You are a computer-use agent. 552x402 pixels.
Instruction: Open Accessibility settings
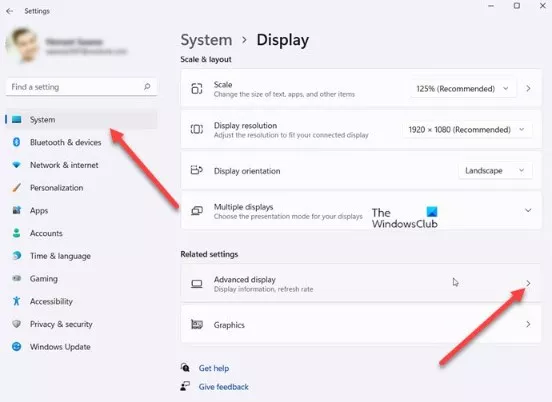[x=81, y=301]
